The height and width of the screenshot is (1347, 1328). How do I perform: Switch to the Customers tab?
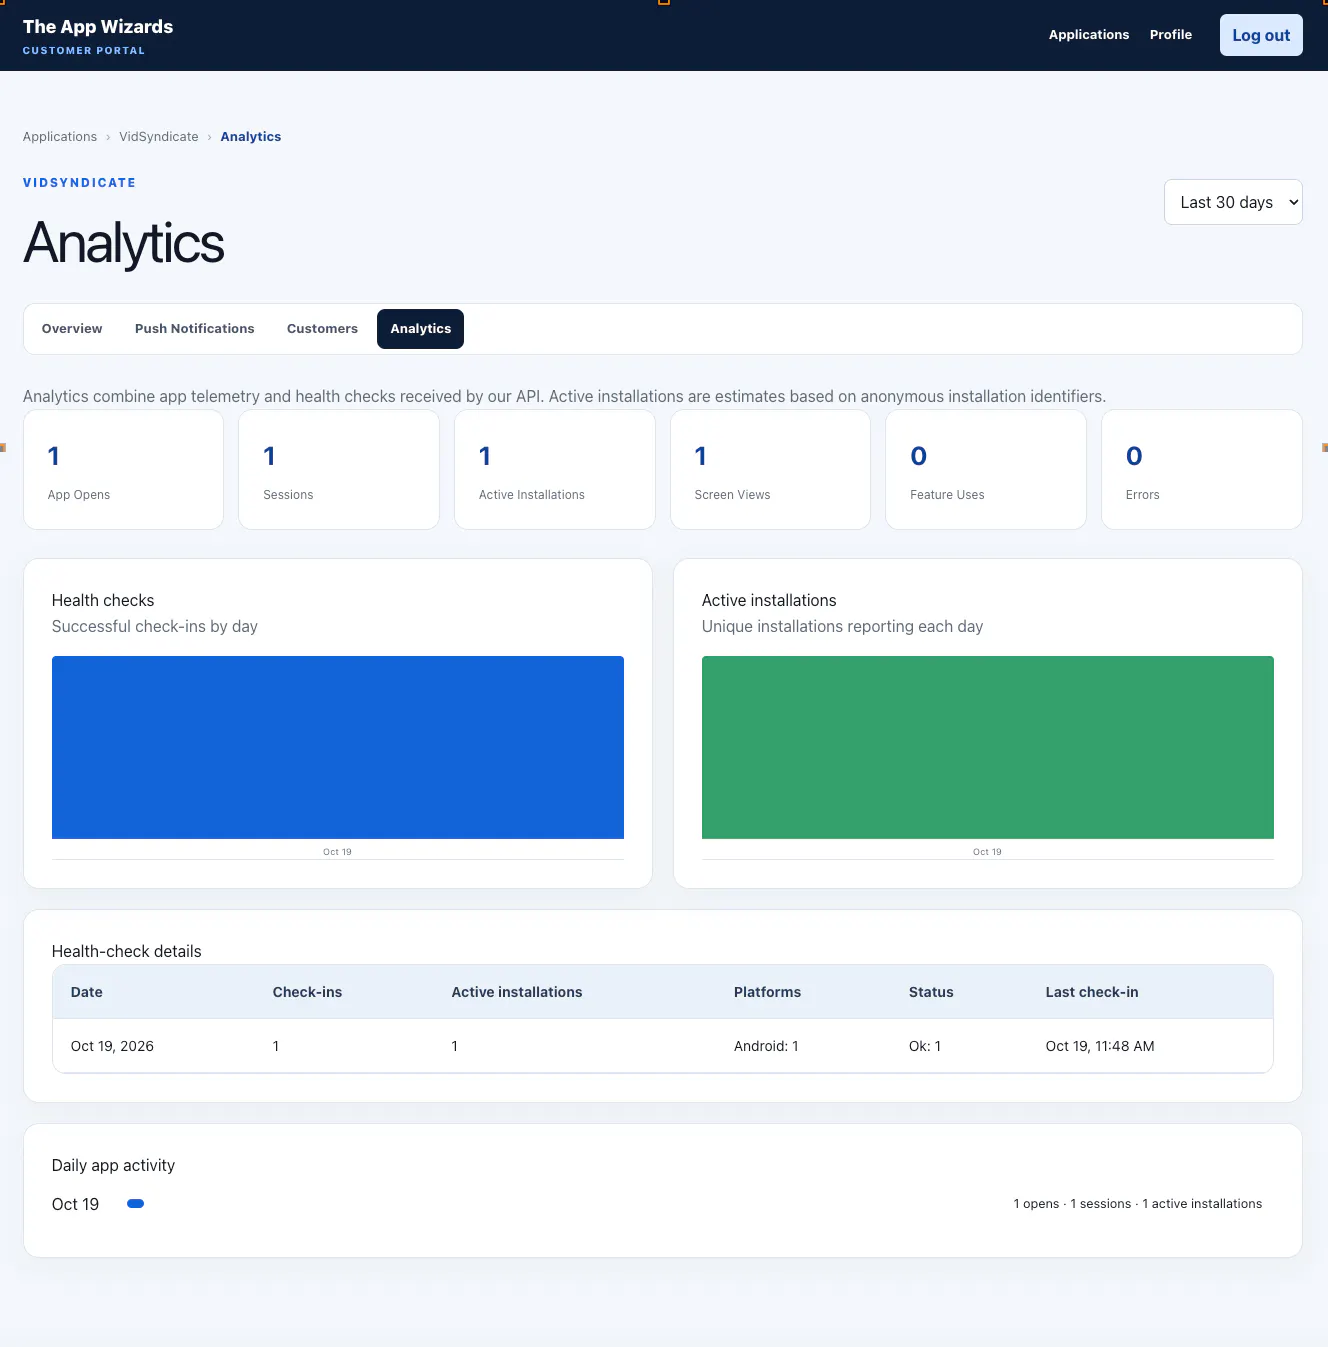[x=322, y=329]
